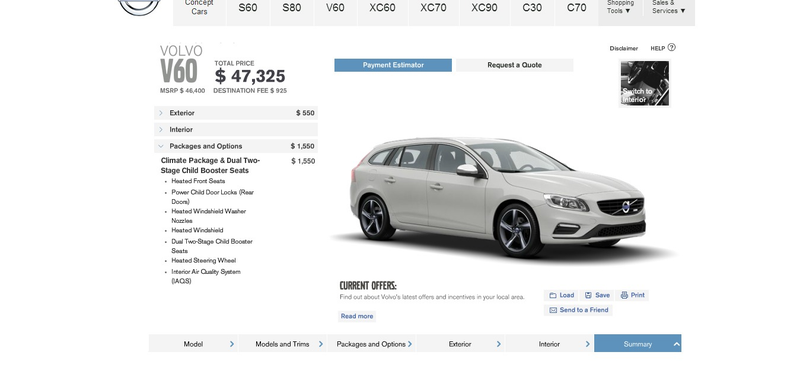Select the XC90 model in navigation
The width and height of the screenshot is (800, 371).
(484, 8)
